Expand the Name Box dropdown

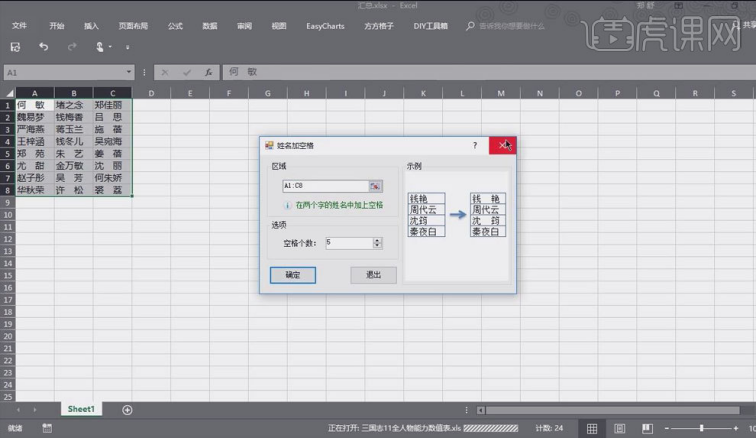[129, 72]
